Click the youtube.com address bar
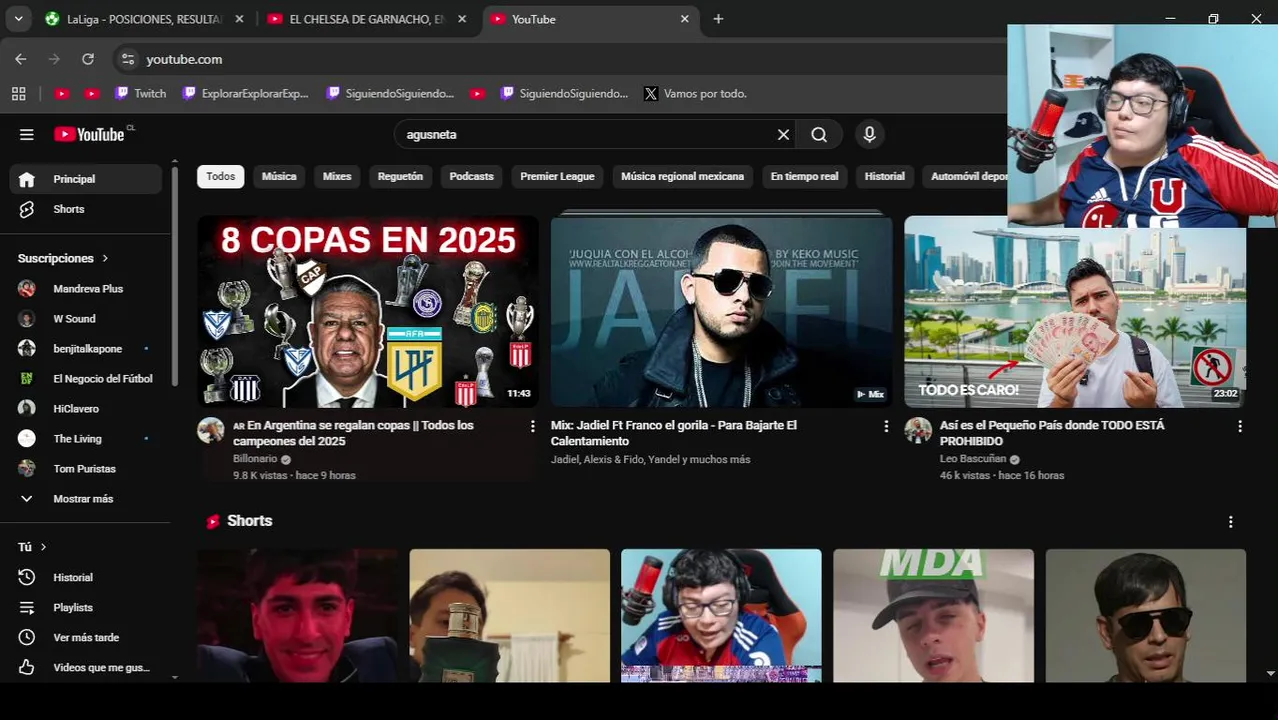 pos(560,59)
